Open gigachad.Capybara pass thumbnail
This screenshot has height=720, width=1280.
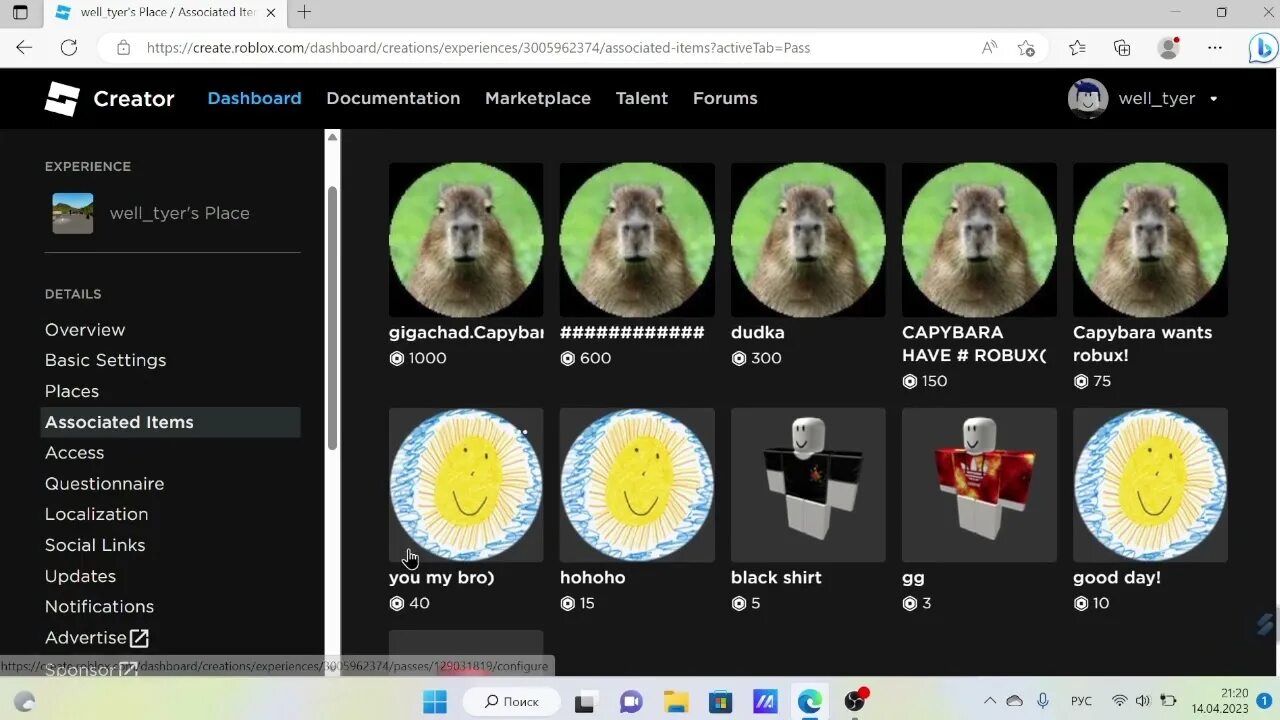click(x=466, y=240)
